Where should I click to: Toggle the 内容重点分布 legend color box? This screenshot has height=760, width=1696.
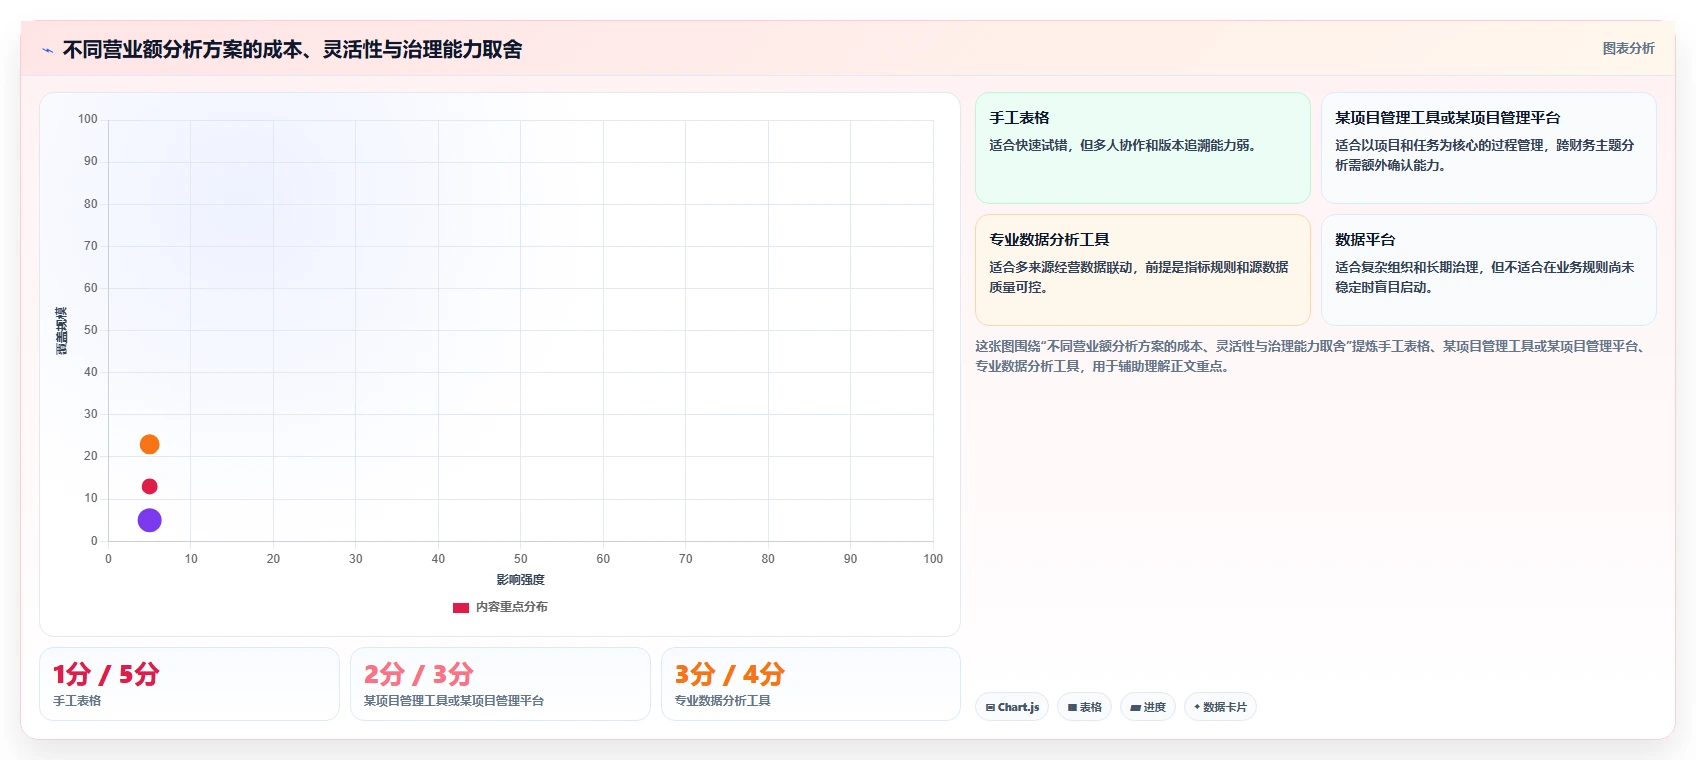point(461,607)
